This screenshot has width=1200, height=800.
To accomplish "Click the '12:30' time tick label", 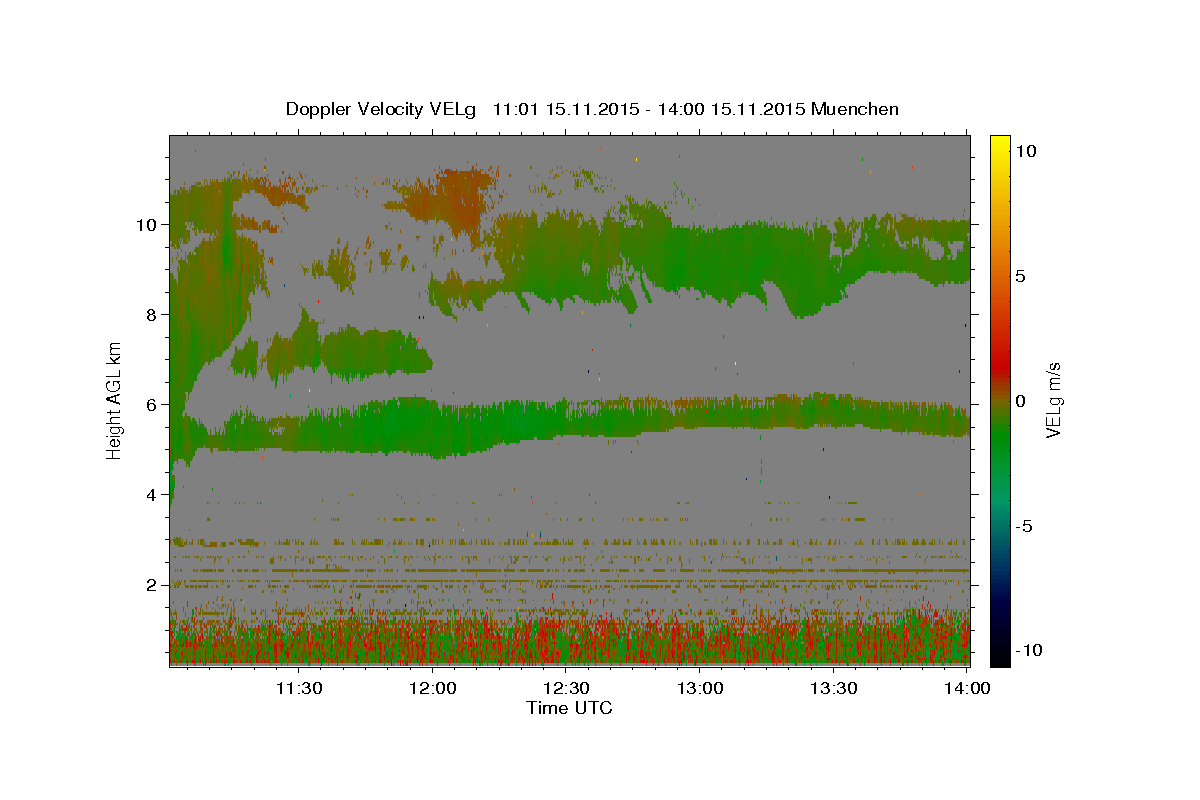I will pos(566,688).
